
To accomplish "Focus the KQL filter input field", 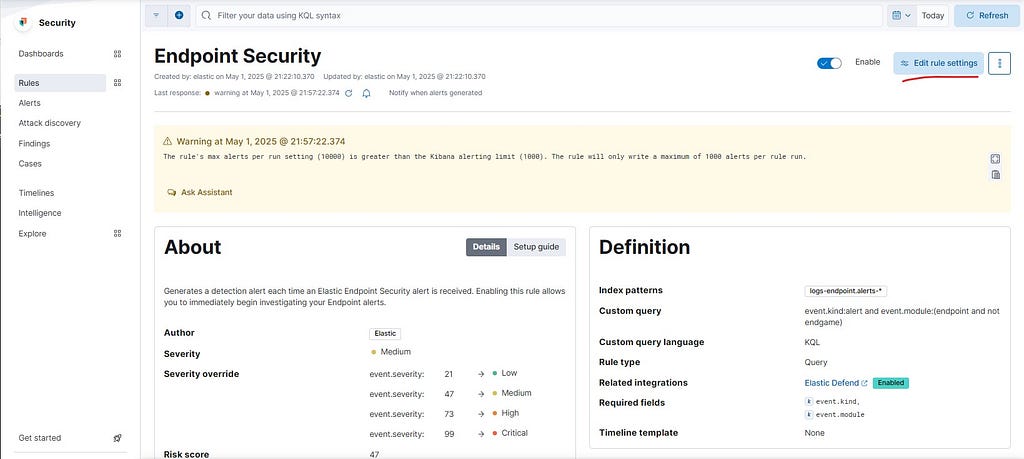I will [x=539, y=15].
